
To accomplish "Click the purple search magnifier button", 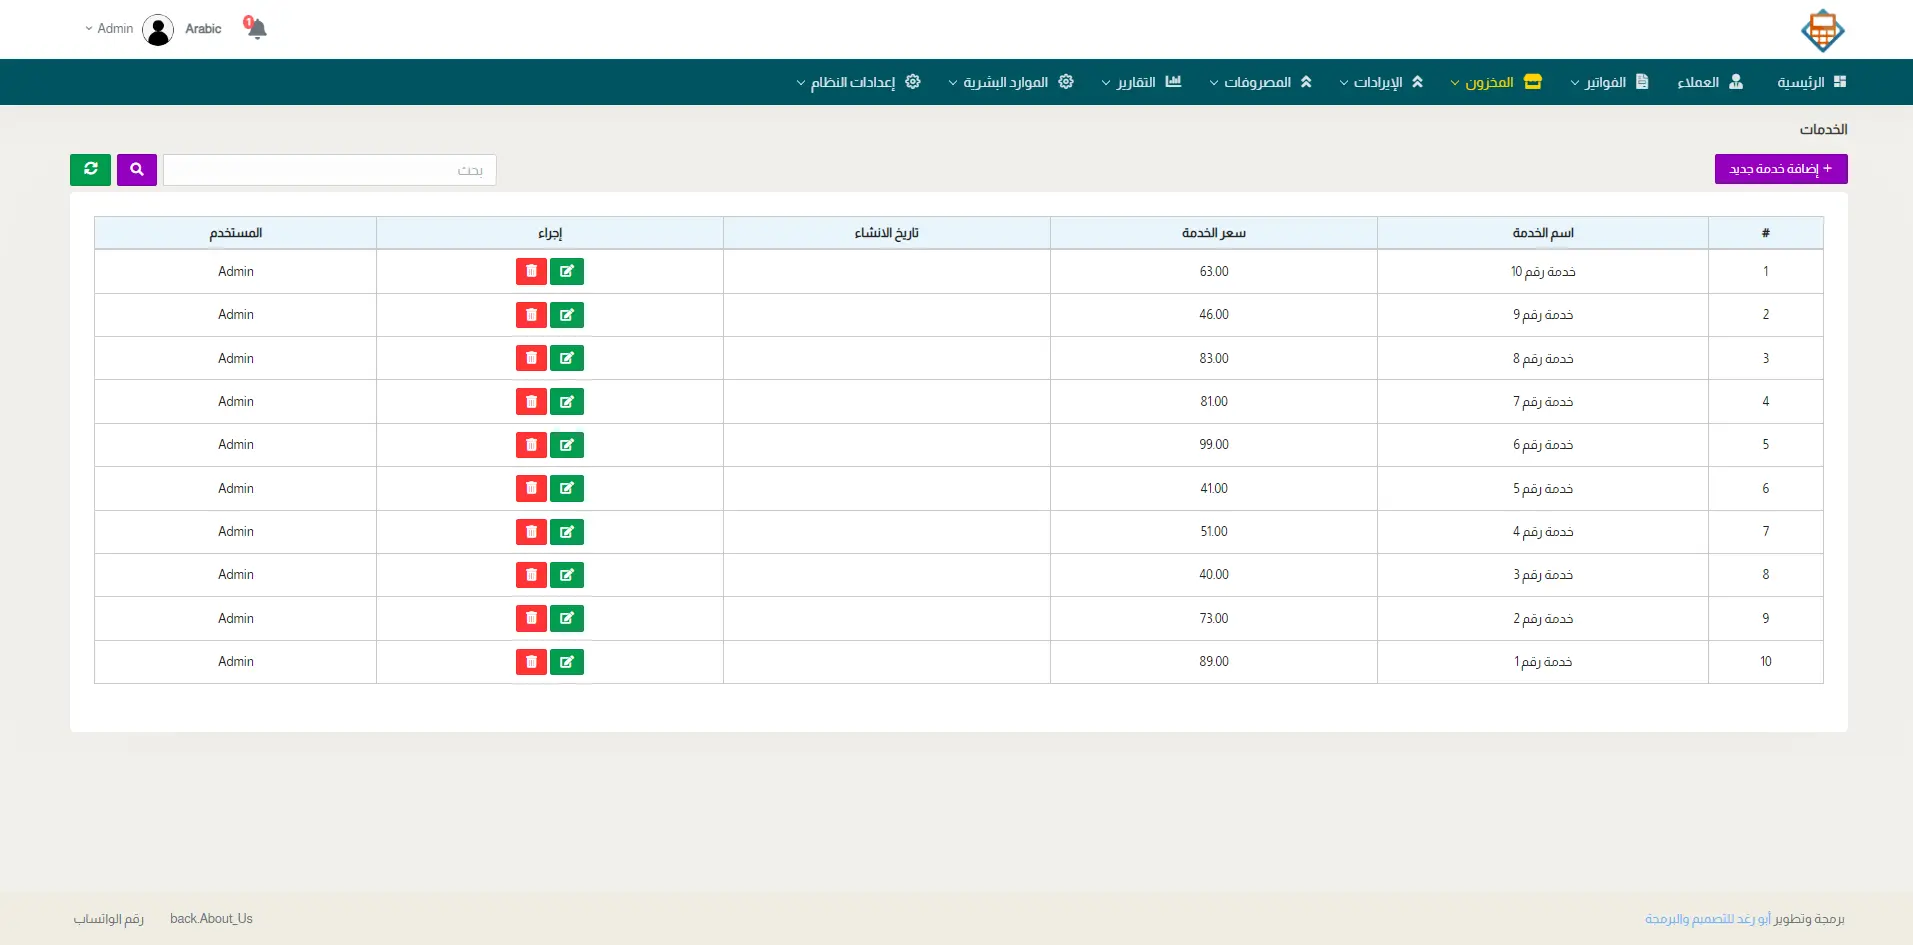I will click(137, 169).
